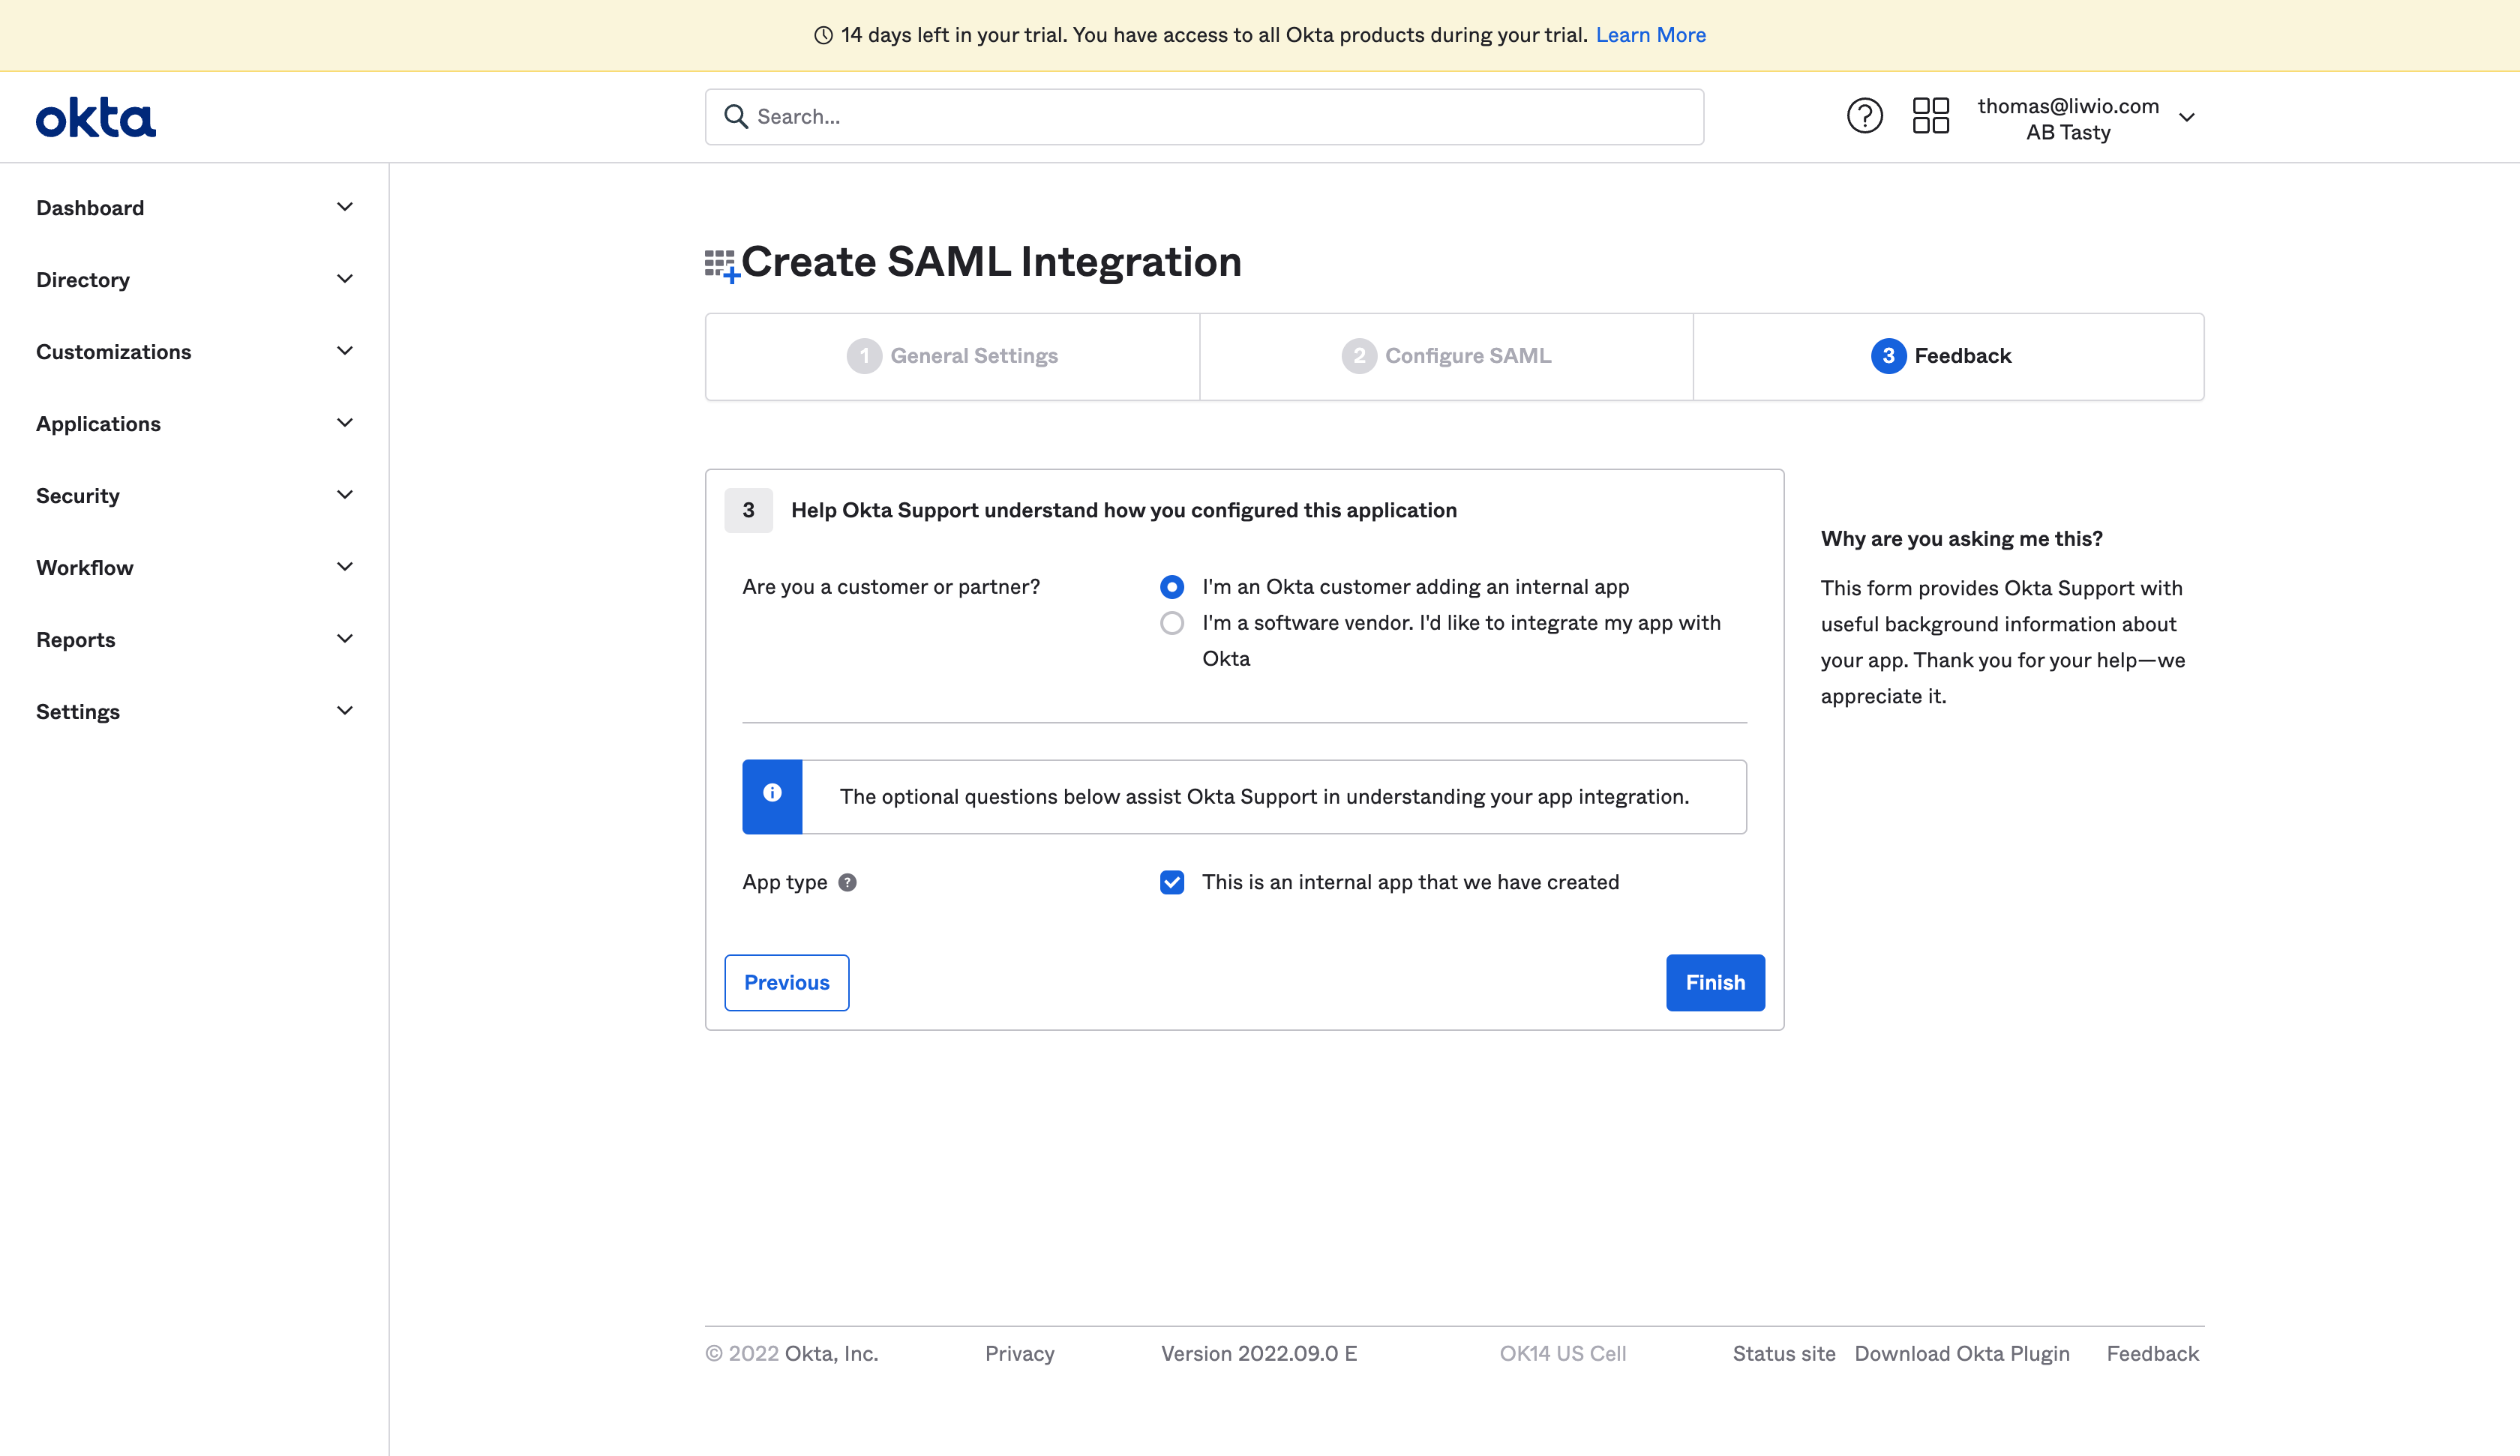Select the Feedback step tab

point(1948,356)
